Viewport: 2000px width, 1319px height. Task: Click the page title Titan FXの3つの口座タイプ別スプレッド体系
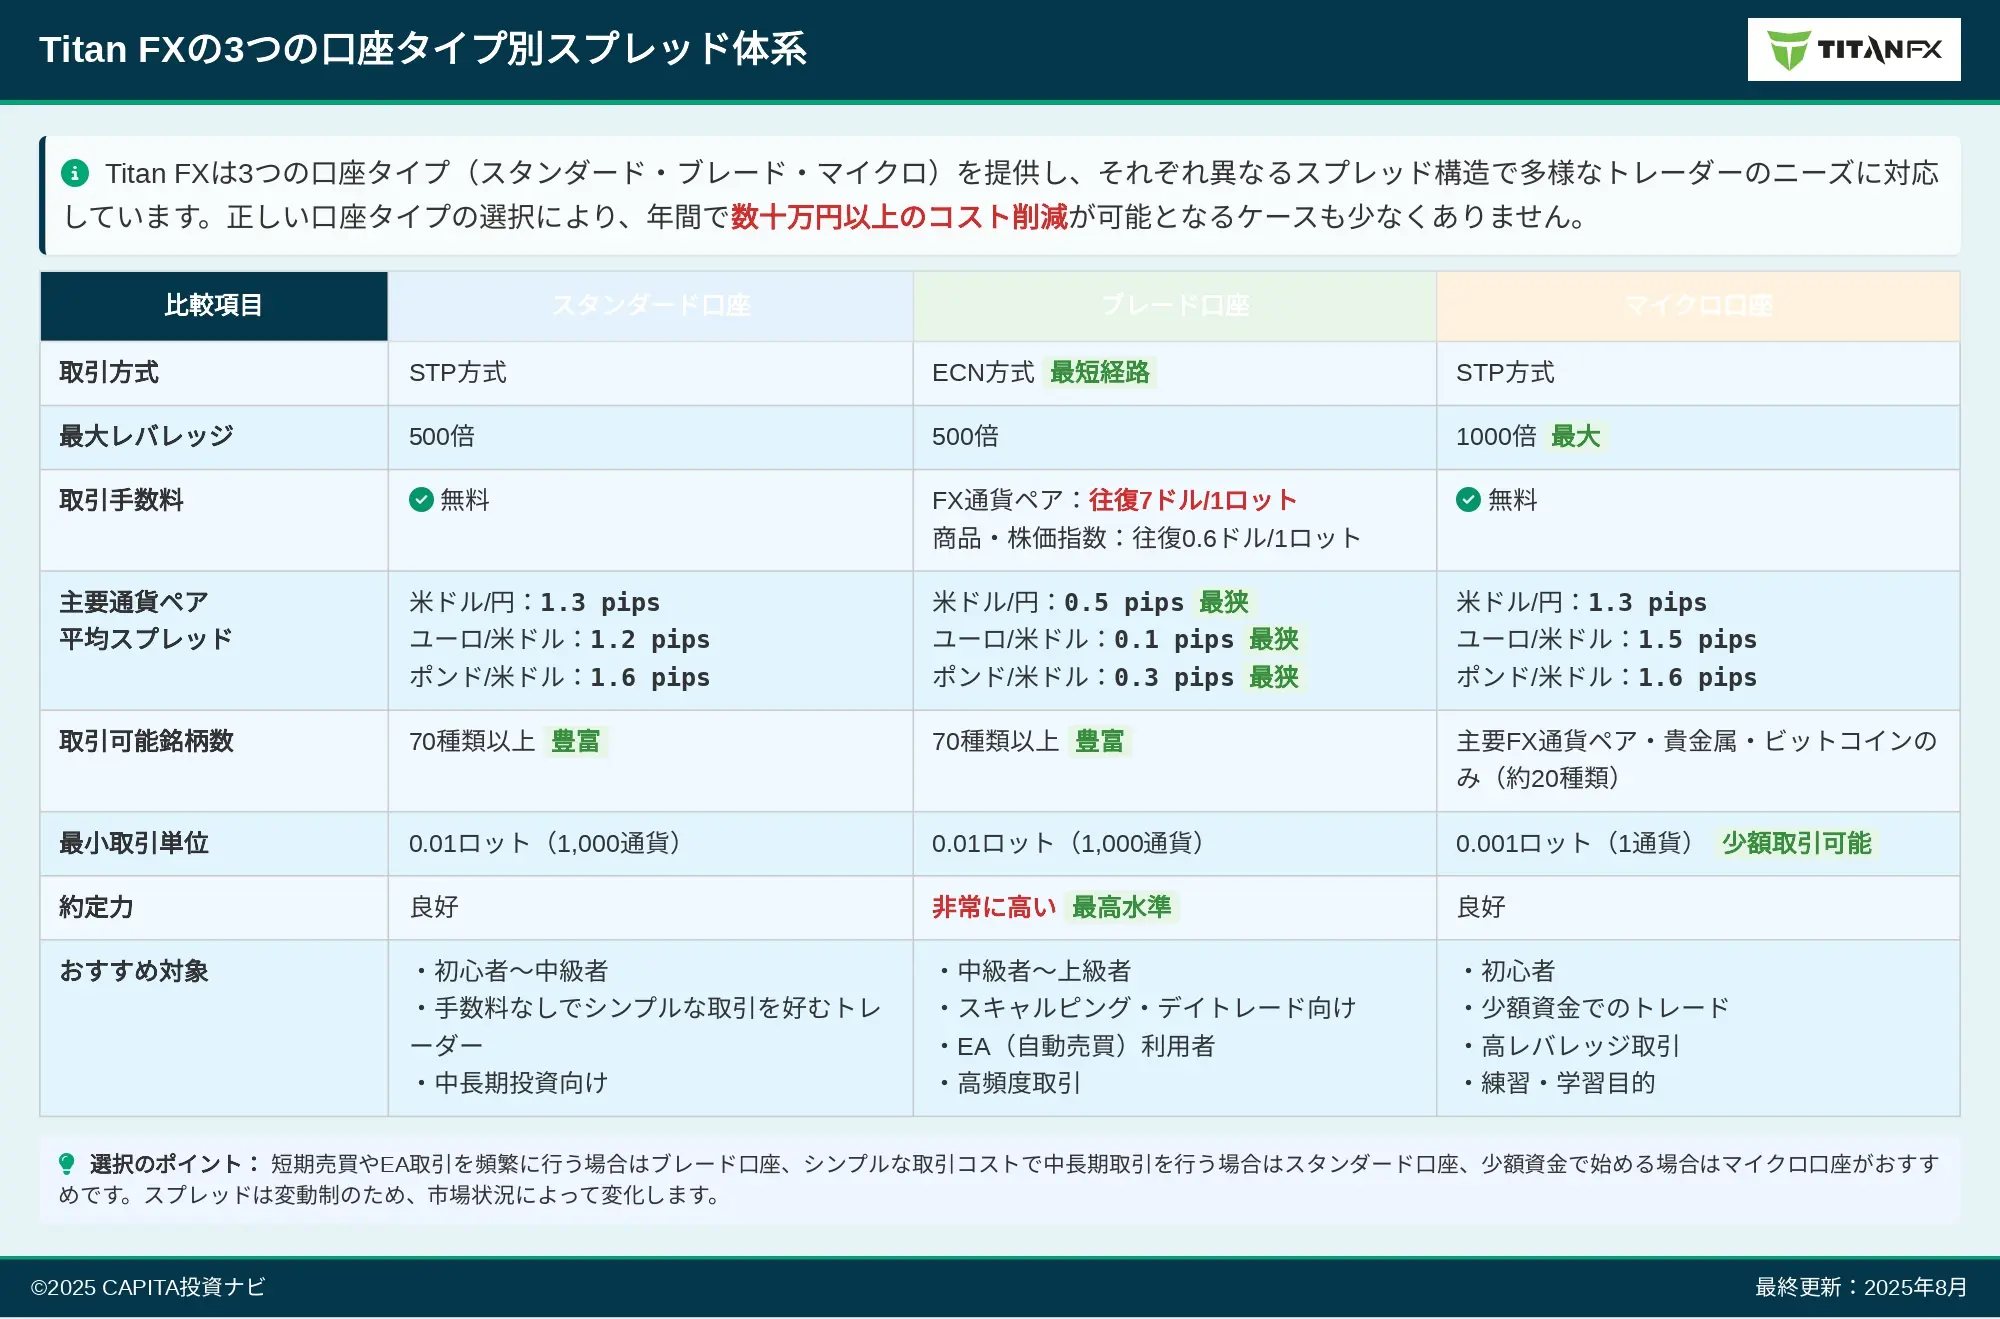point(422,49)
